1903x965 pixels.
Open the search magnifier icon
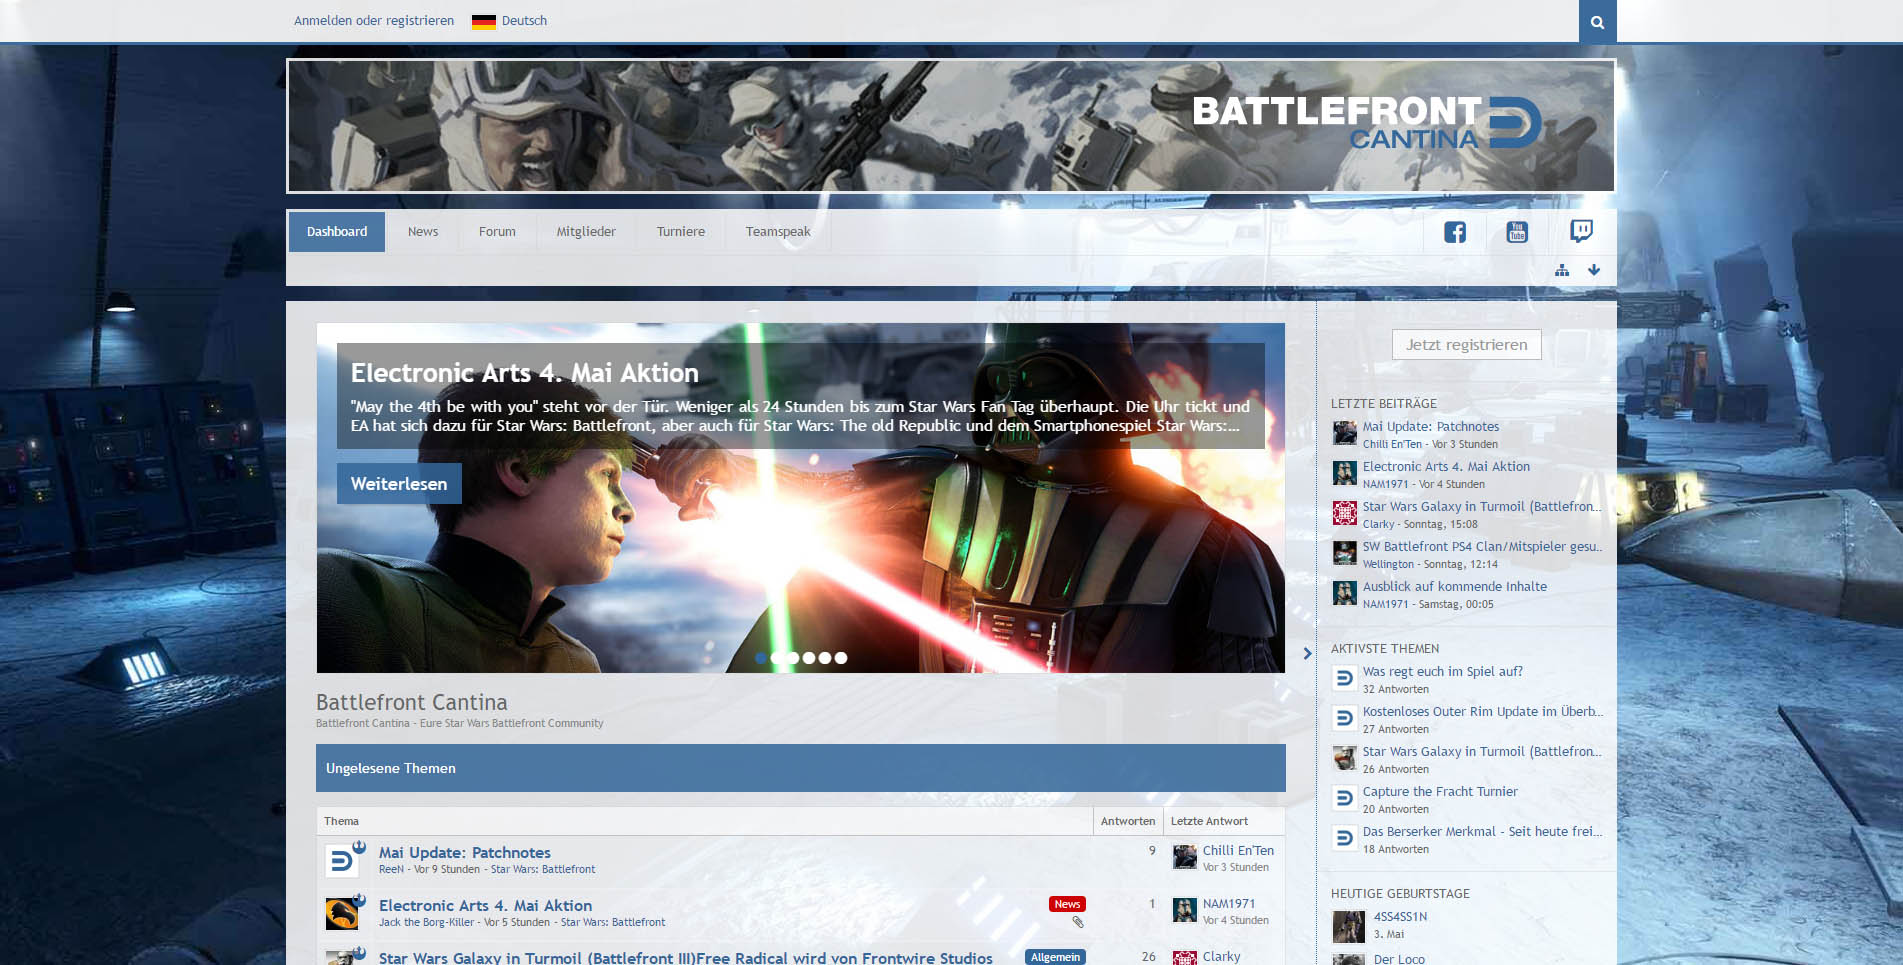pos(1597,21)
